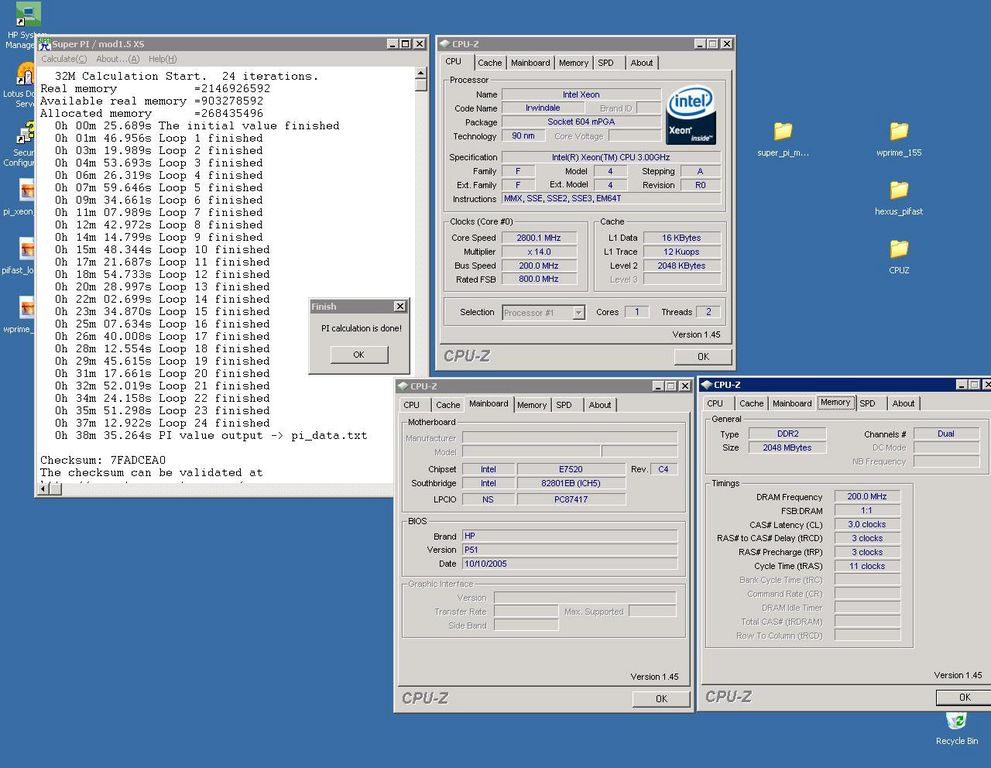Screen dimensions: 991x768
Task: Click the Irwindale code name field
Action: pos(542,108)
